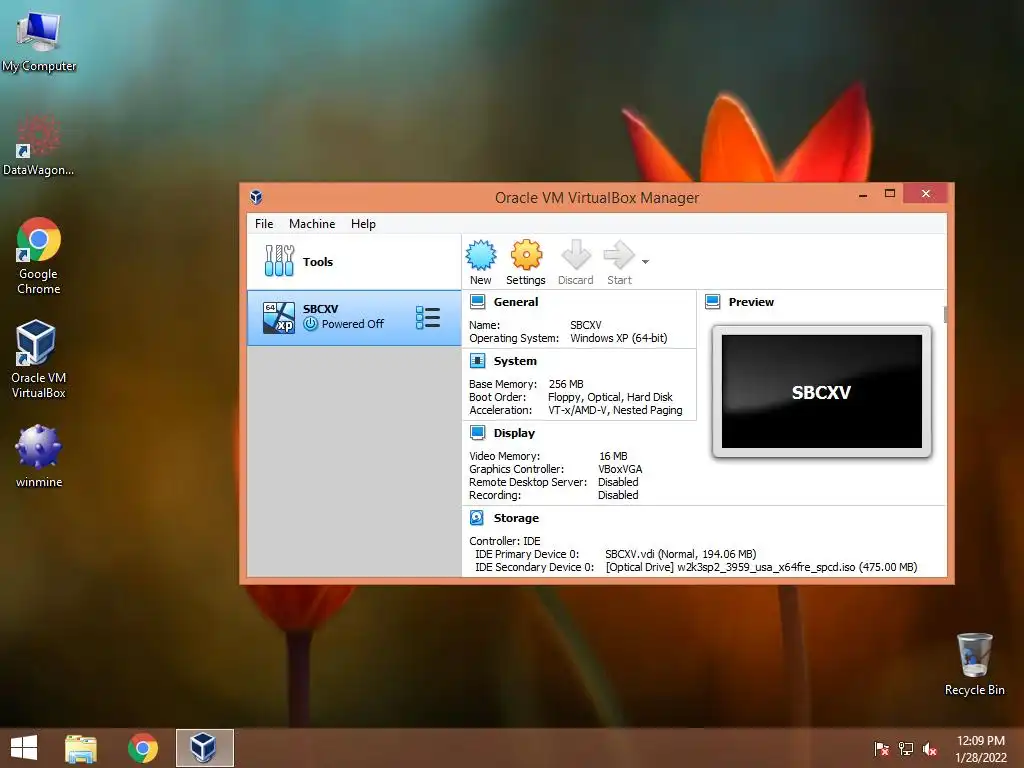Image resolution: width=1024 pixels, height=768 pixels.
Task: Click the network tray icon
Action: [906, 748]
